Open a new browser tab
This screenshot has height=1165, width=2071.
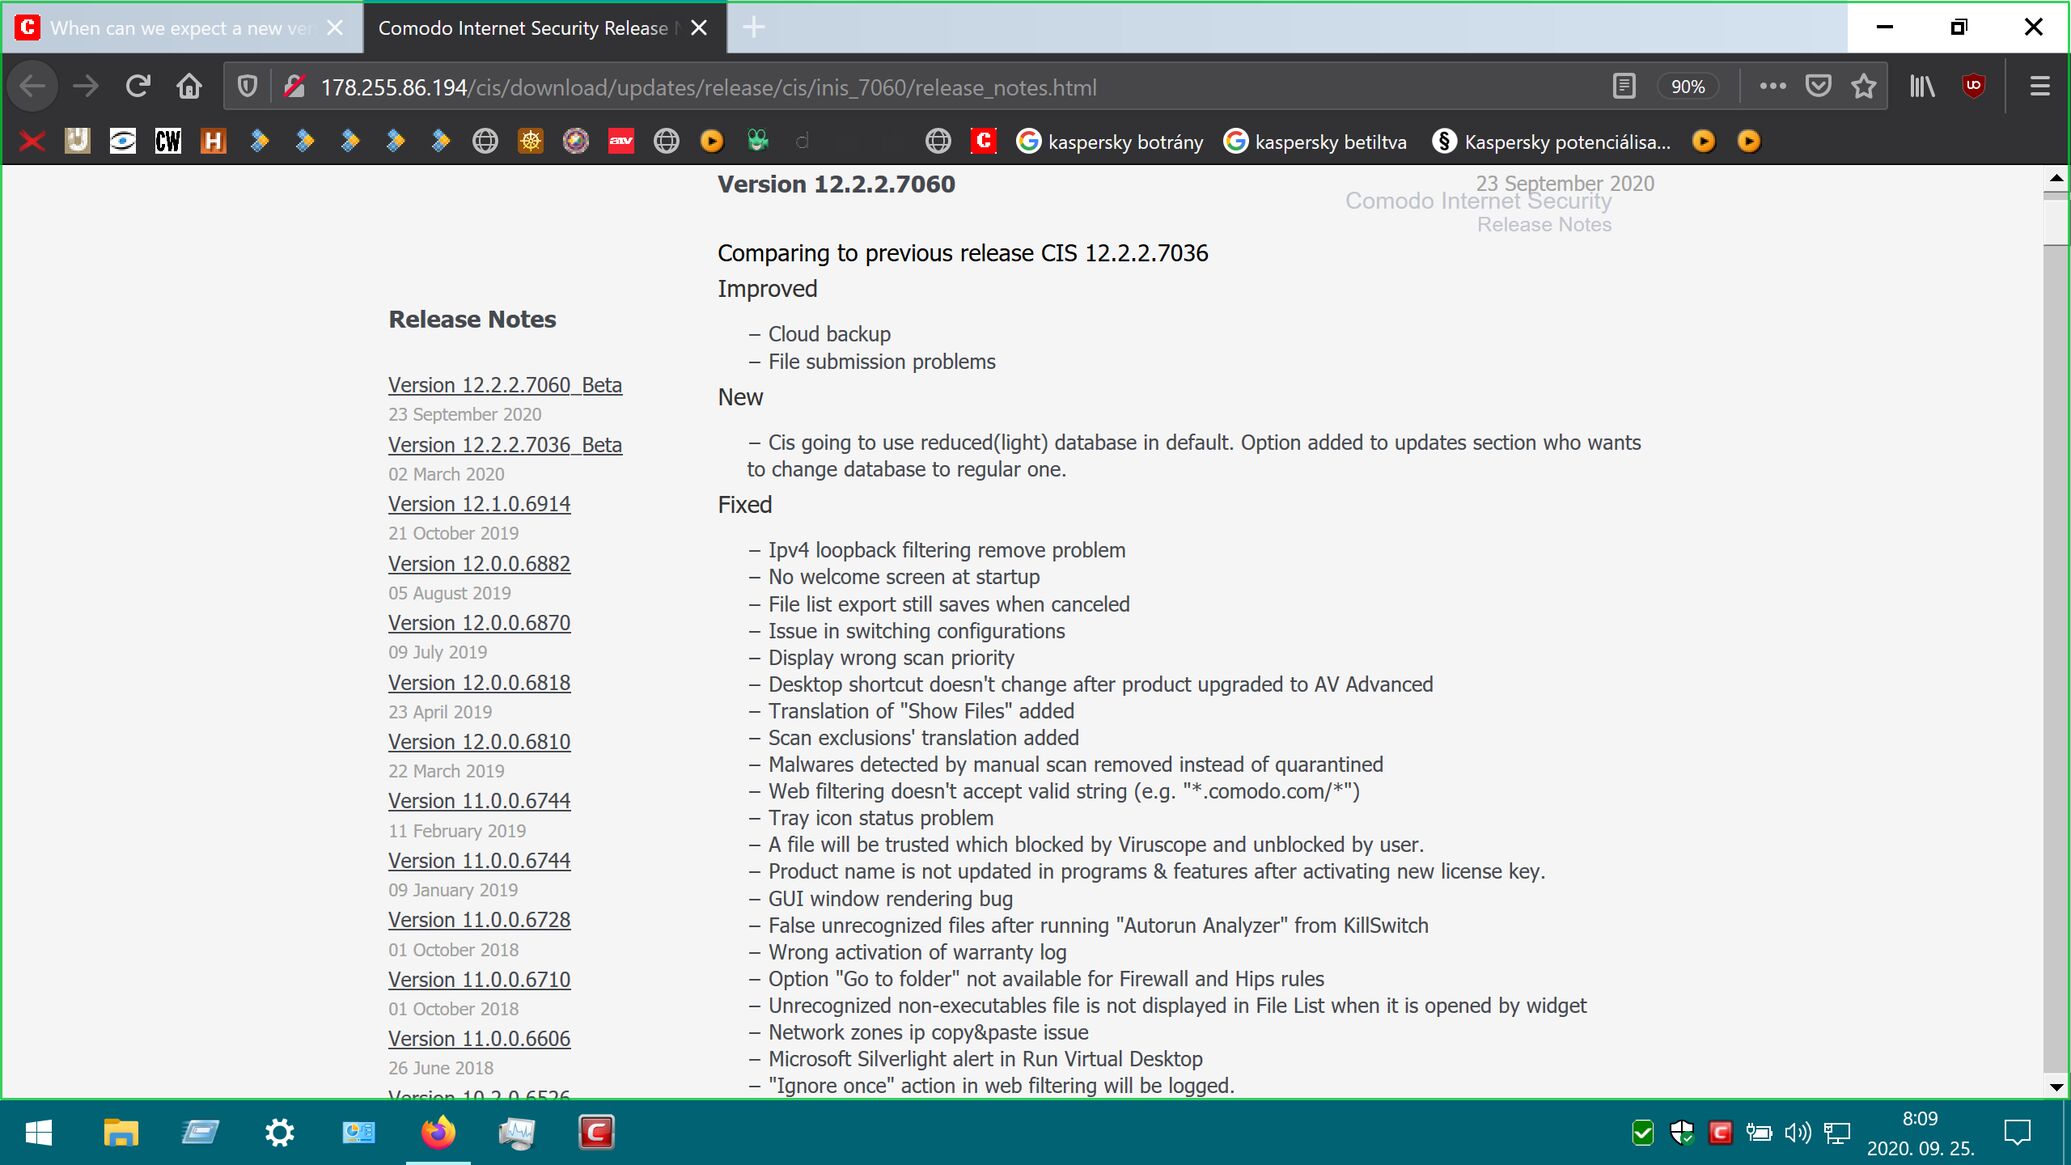point(754,28)
